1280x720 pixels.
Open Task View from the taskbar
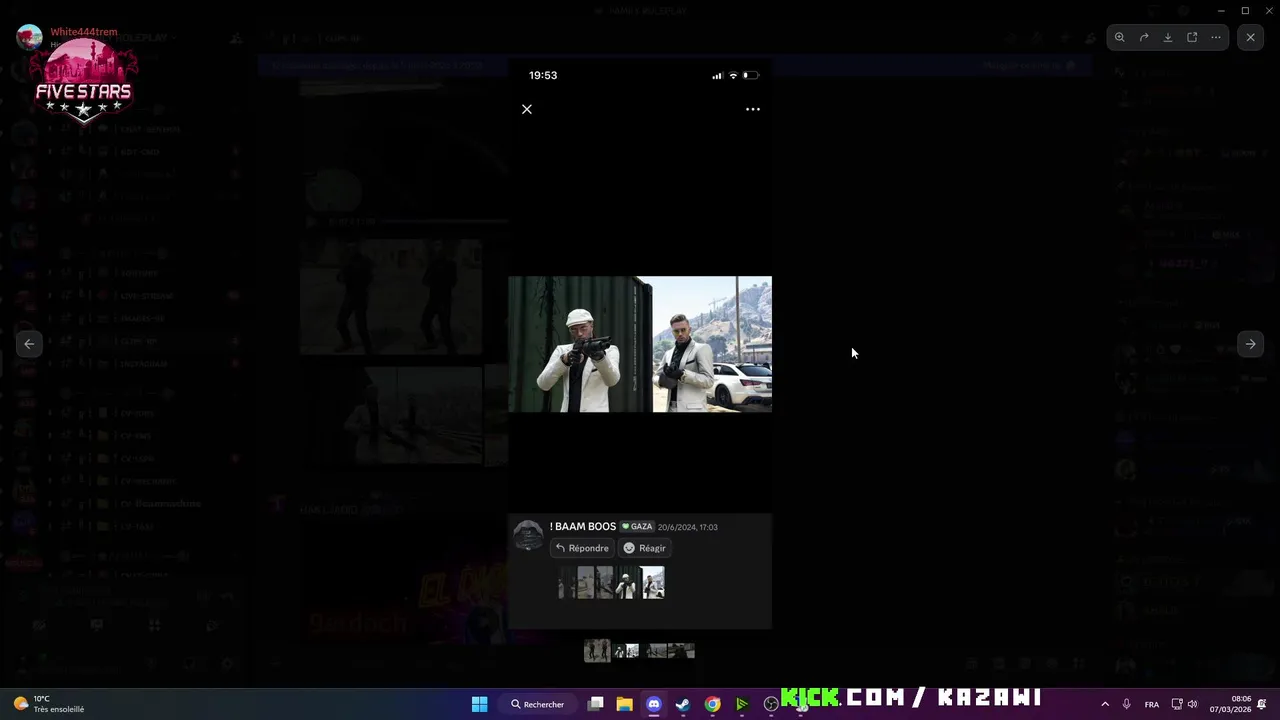(x=596, y=704)
